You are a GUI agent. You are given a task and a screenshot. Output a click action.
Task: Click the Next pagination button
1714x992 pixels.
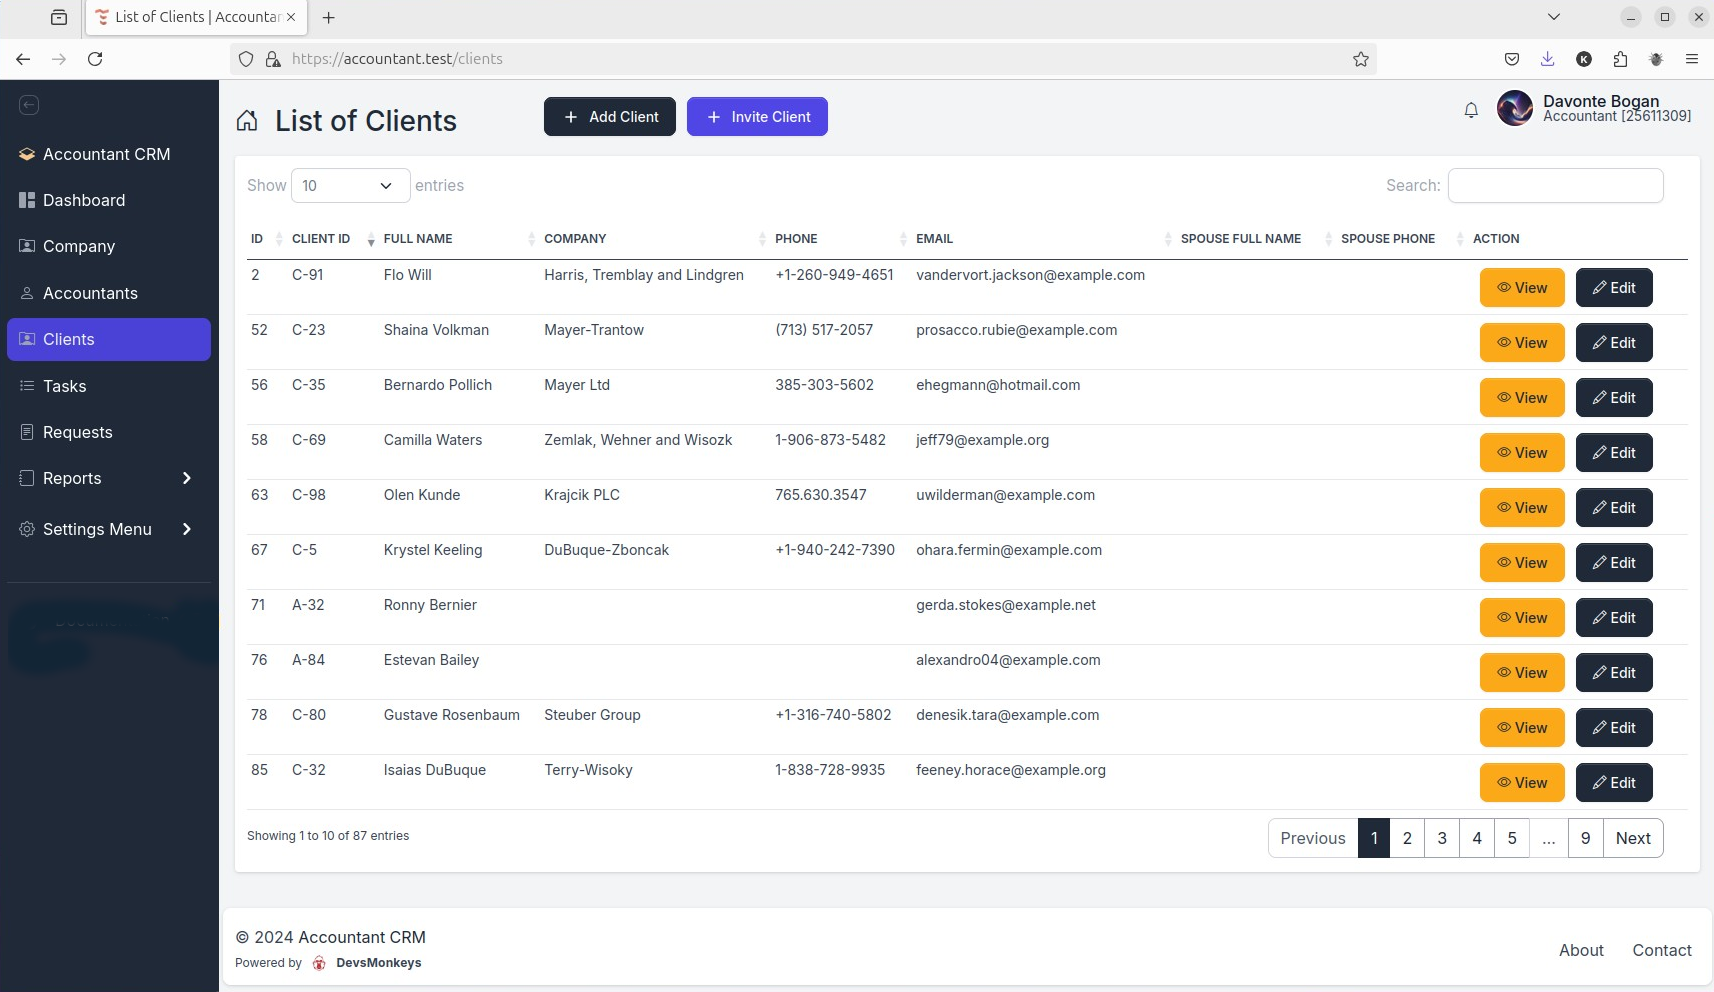coord(1633,838)
